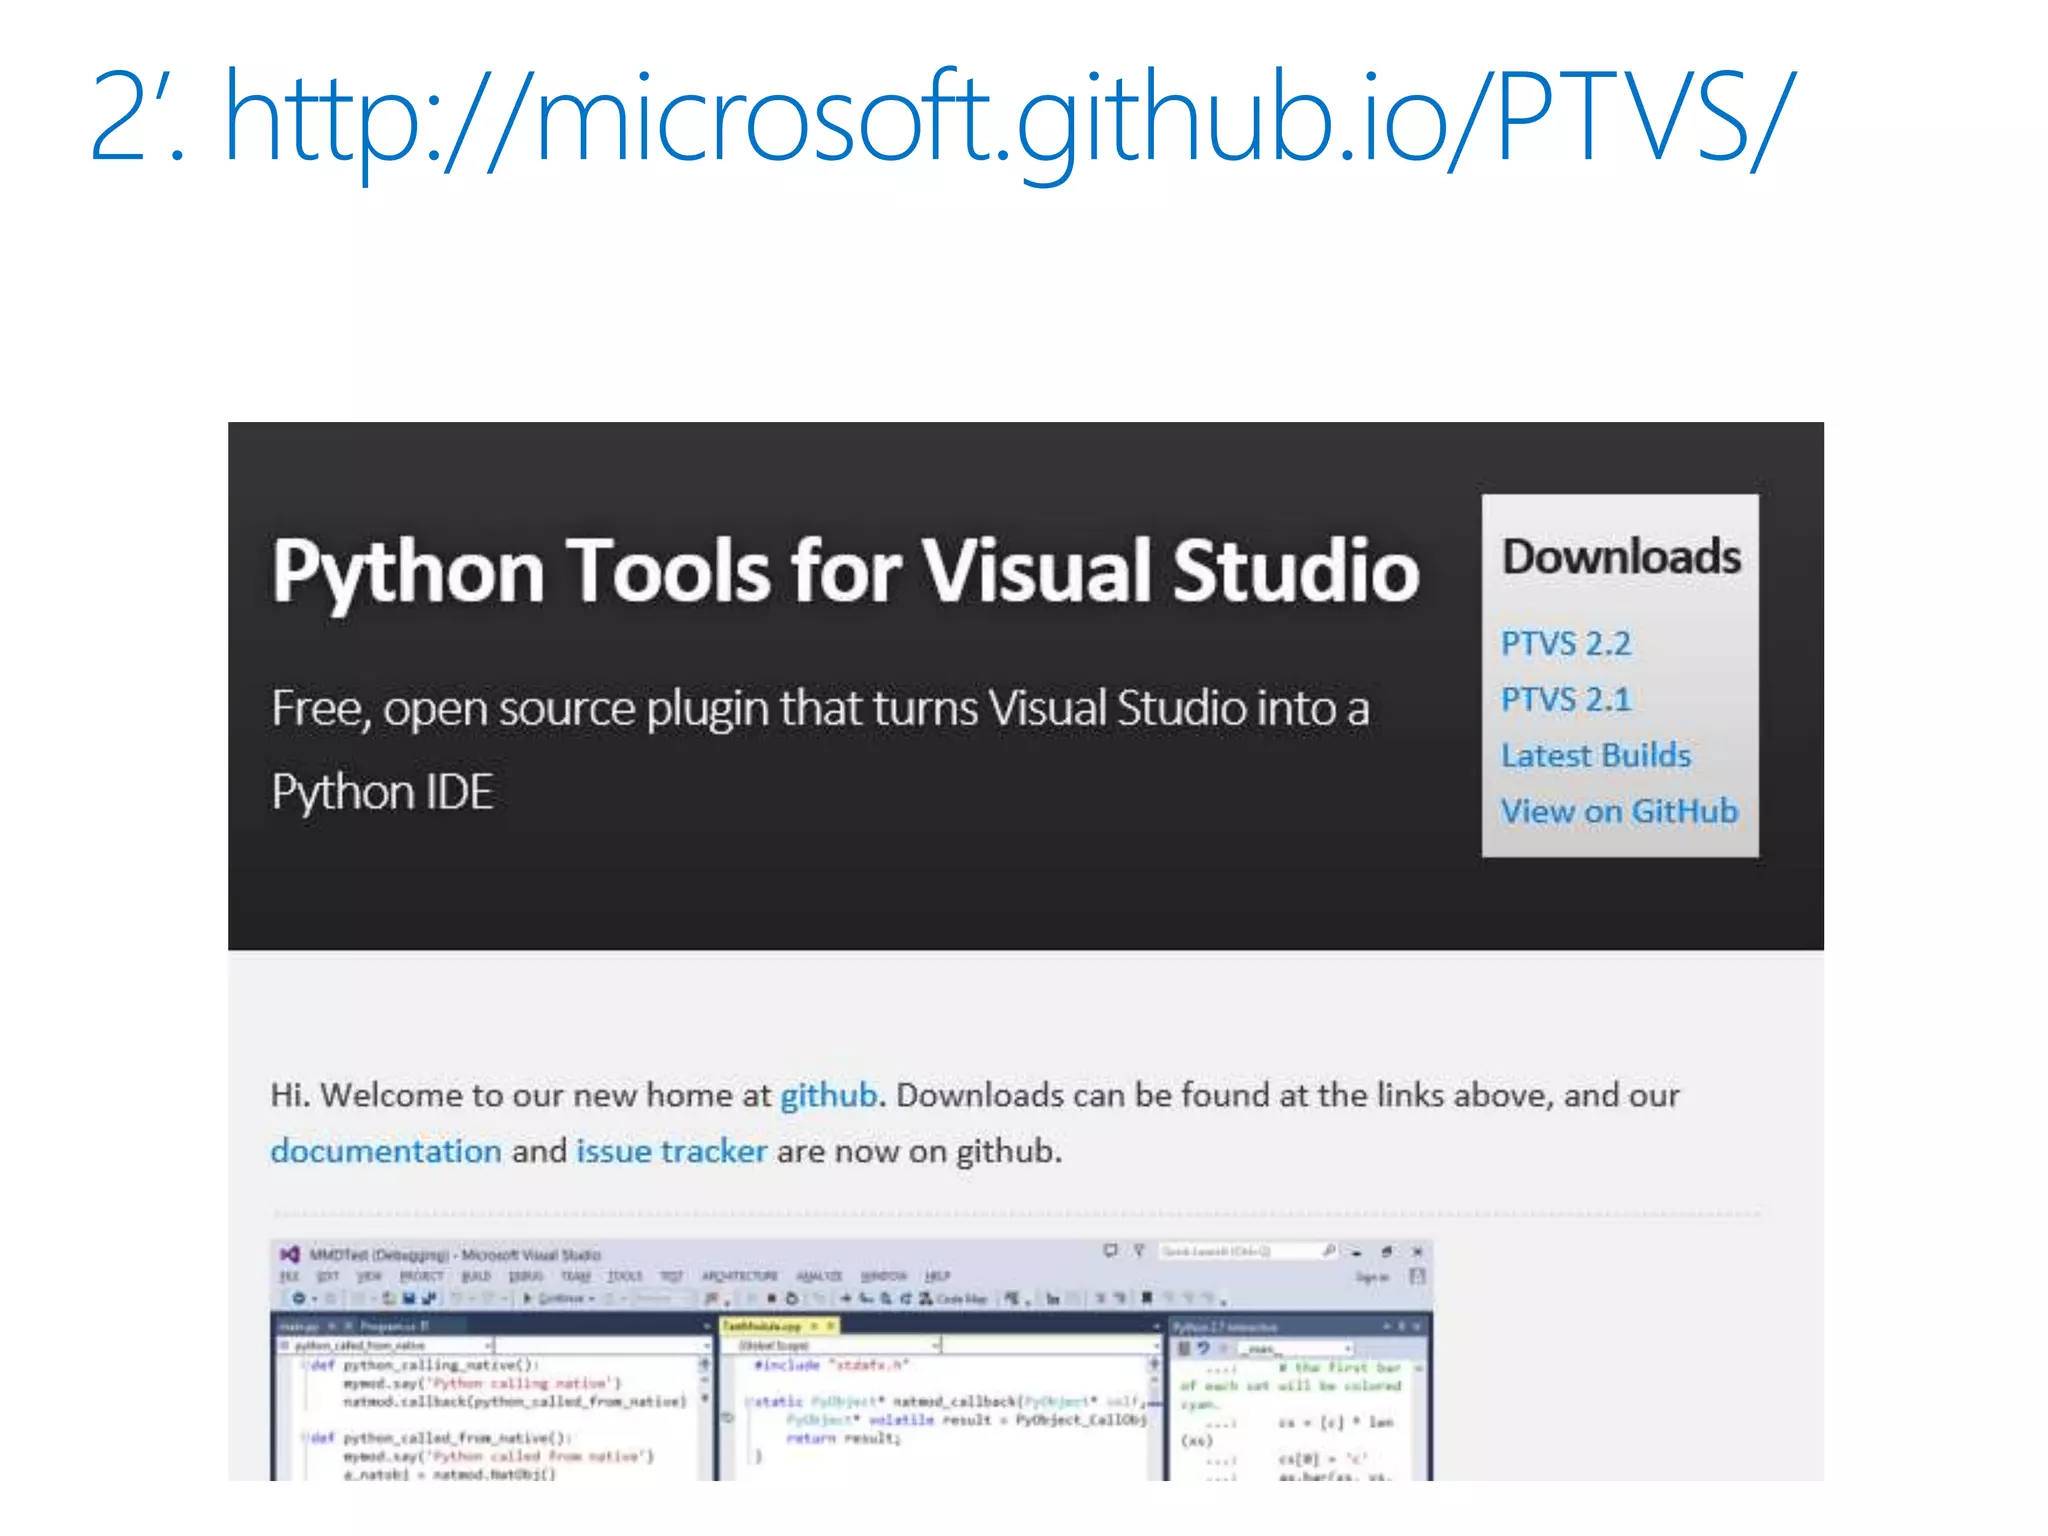Open the TOOLS menu in Visual Studio

click(x=624, y=1276)
